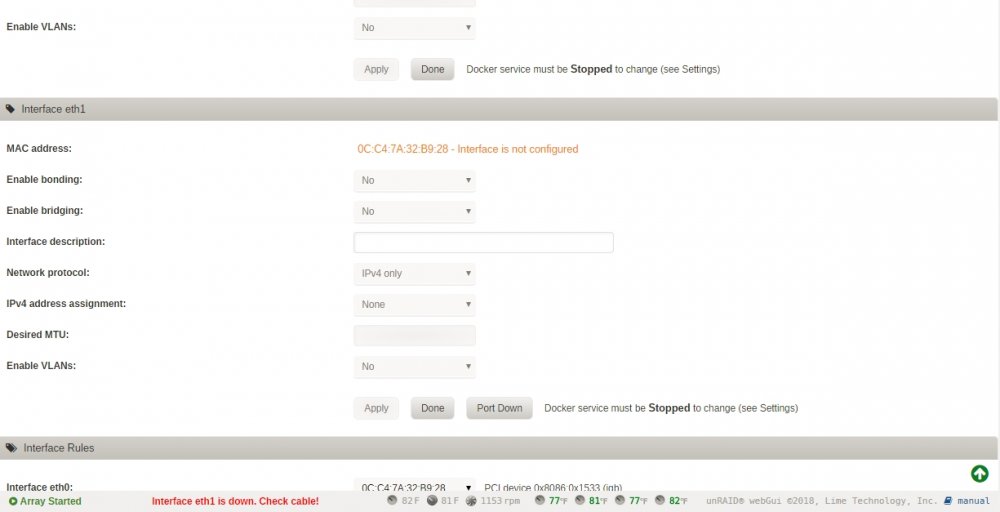This screenshot has height=512, width=1000.
Task: Click the 'Enable bridging:' label
Action: (45, 210)
